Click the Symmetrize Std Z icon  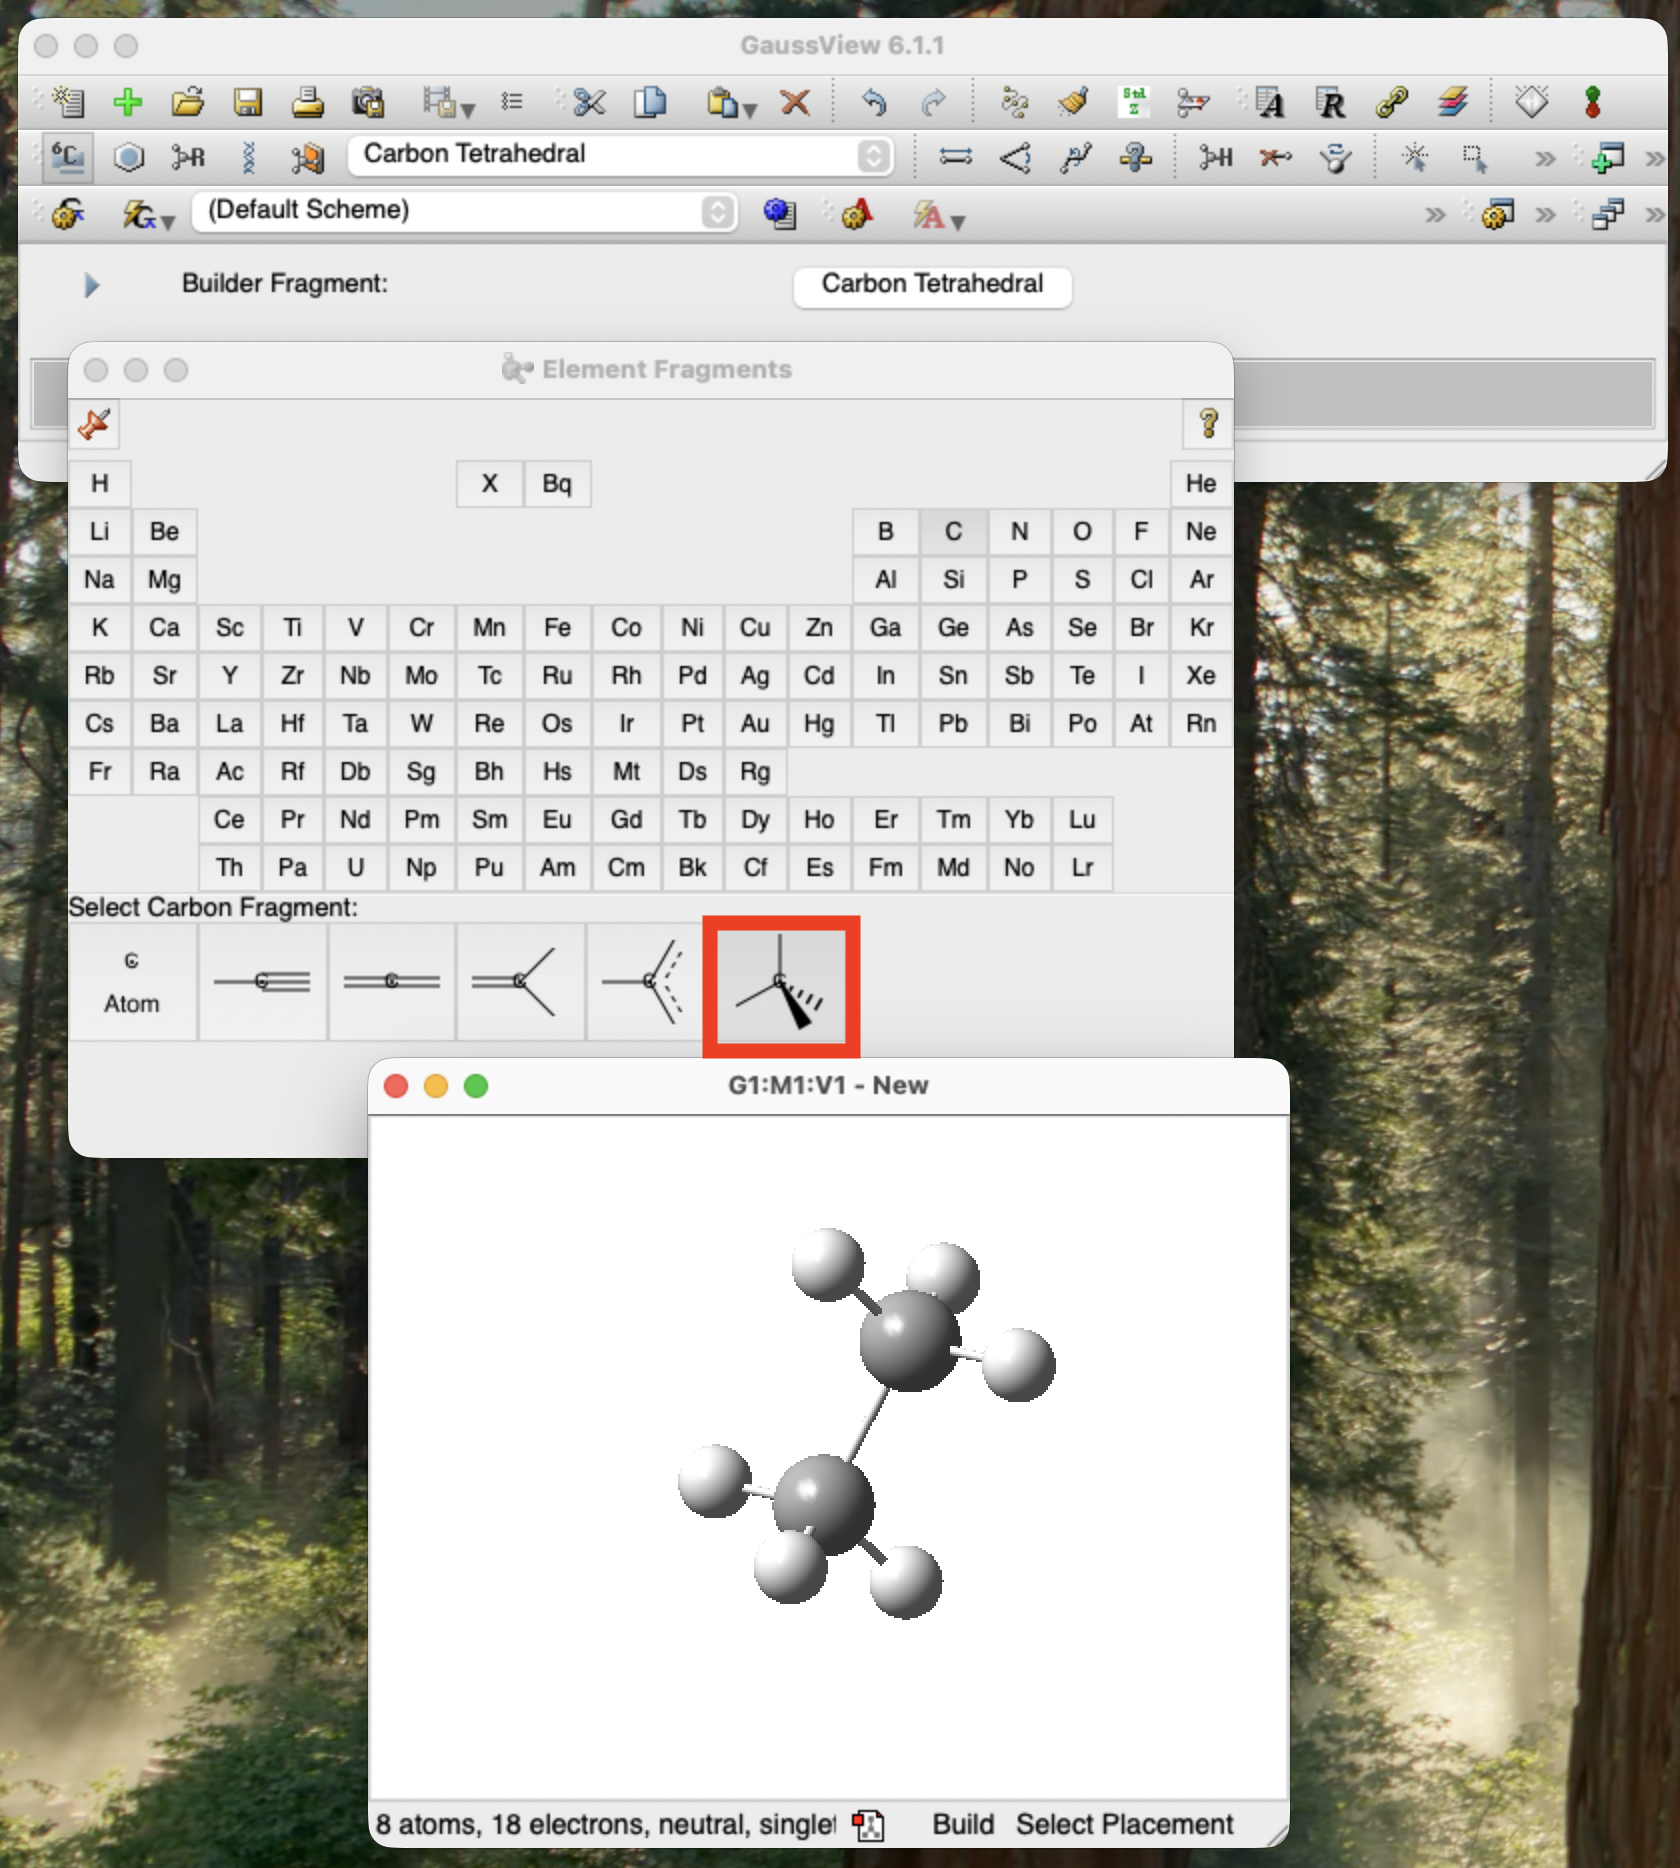click(1134, 102)
